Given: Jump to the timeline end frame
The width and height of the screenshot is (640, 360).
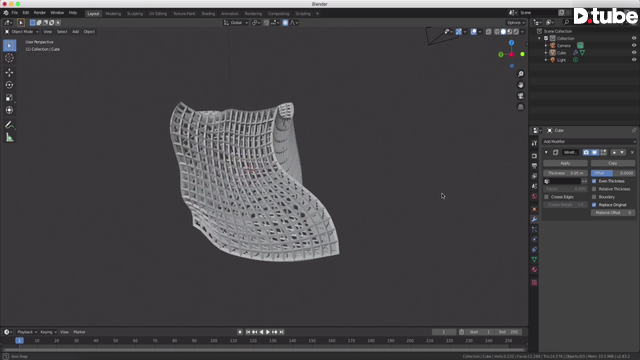Looking at the screenshot, I should [281, 332].
